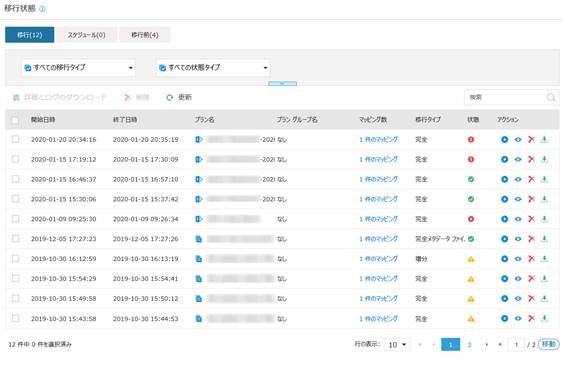
Task: Open mapping link in 2019-12-05 17:27:23 row
Action: pyautogui.click(x=378, y=239)
